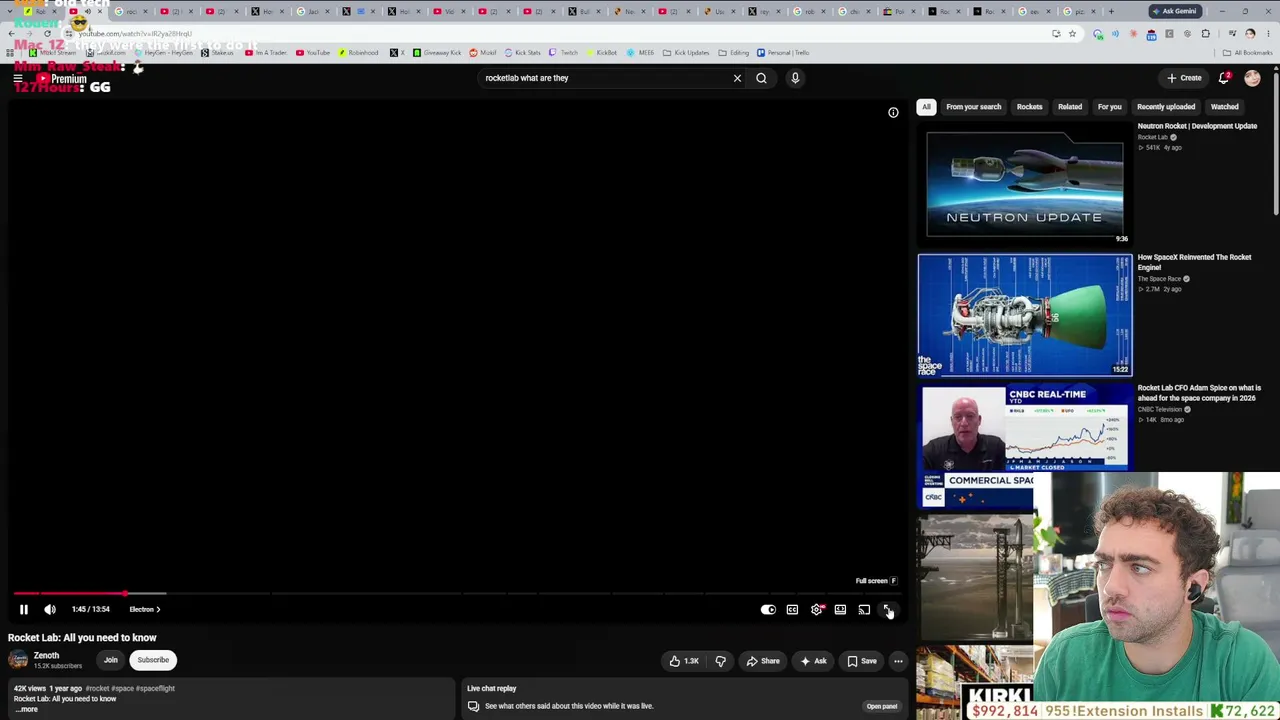Open a new browser tab
This screenshot has height=720, width=1280.
click(1111, 12)
